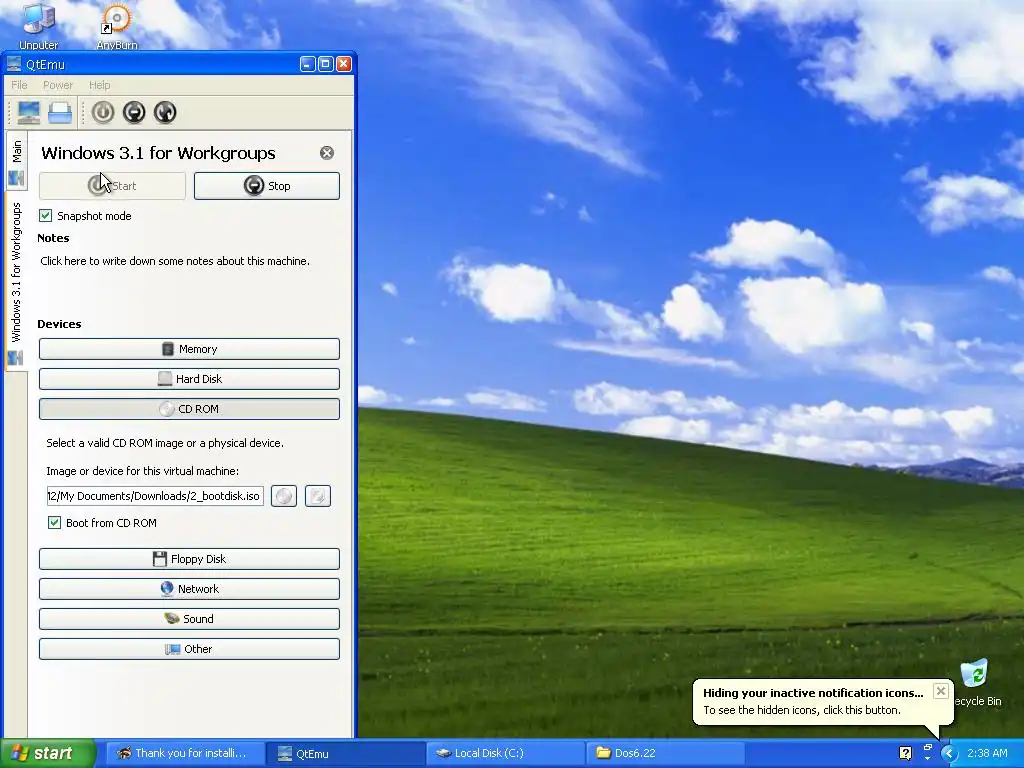Click the power-on toolbar icon
1024x768 pixels.
point(103,112)
